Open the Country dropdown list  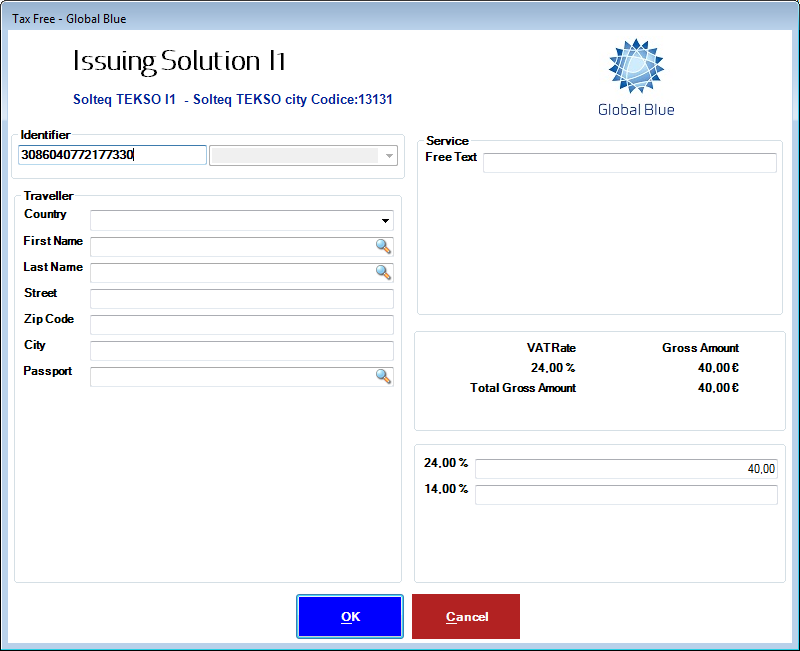(385, 221)
